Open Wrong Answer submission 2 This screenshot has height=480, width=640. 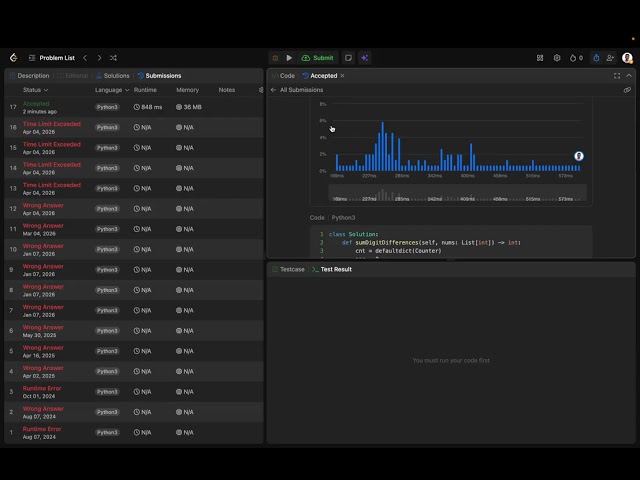point(133,412)
